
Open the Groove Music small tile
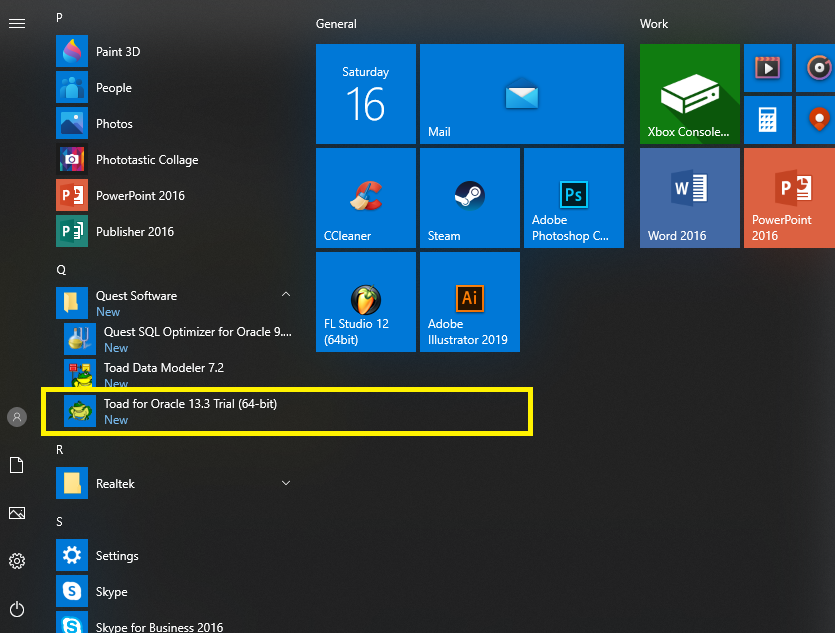(815, 68)
